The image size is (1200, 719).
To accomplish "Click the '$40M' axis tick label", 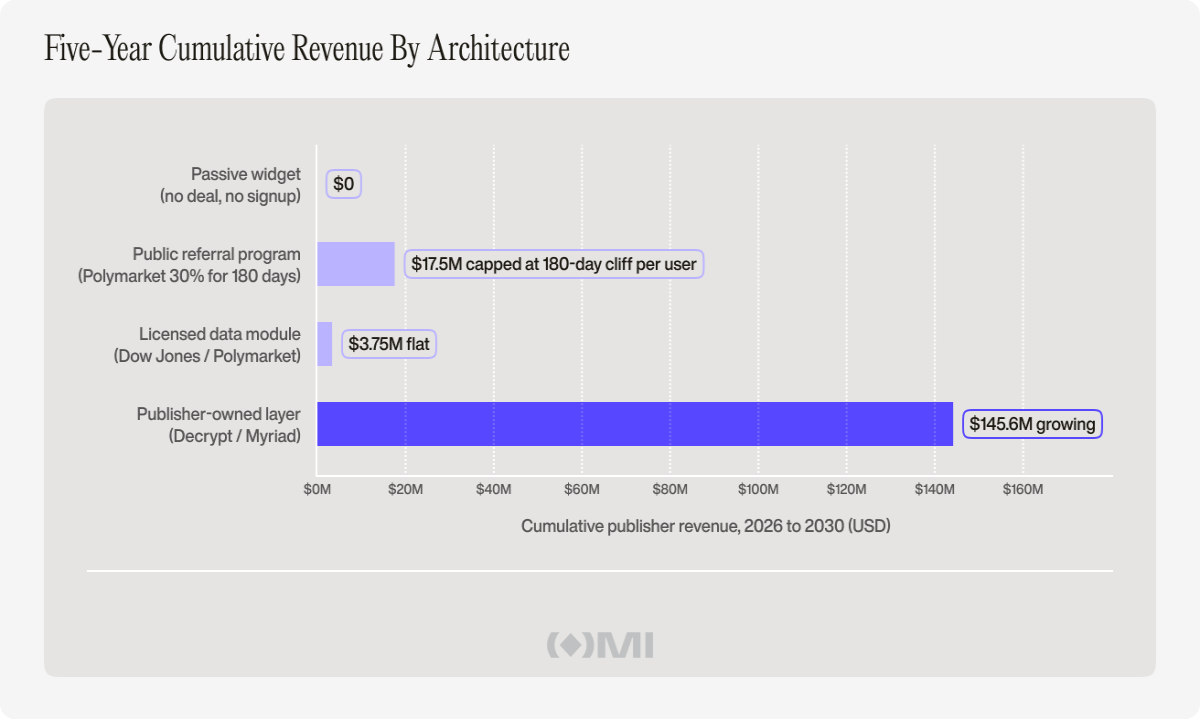I will click(493, 489).
